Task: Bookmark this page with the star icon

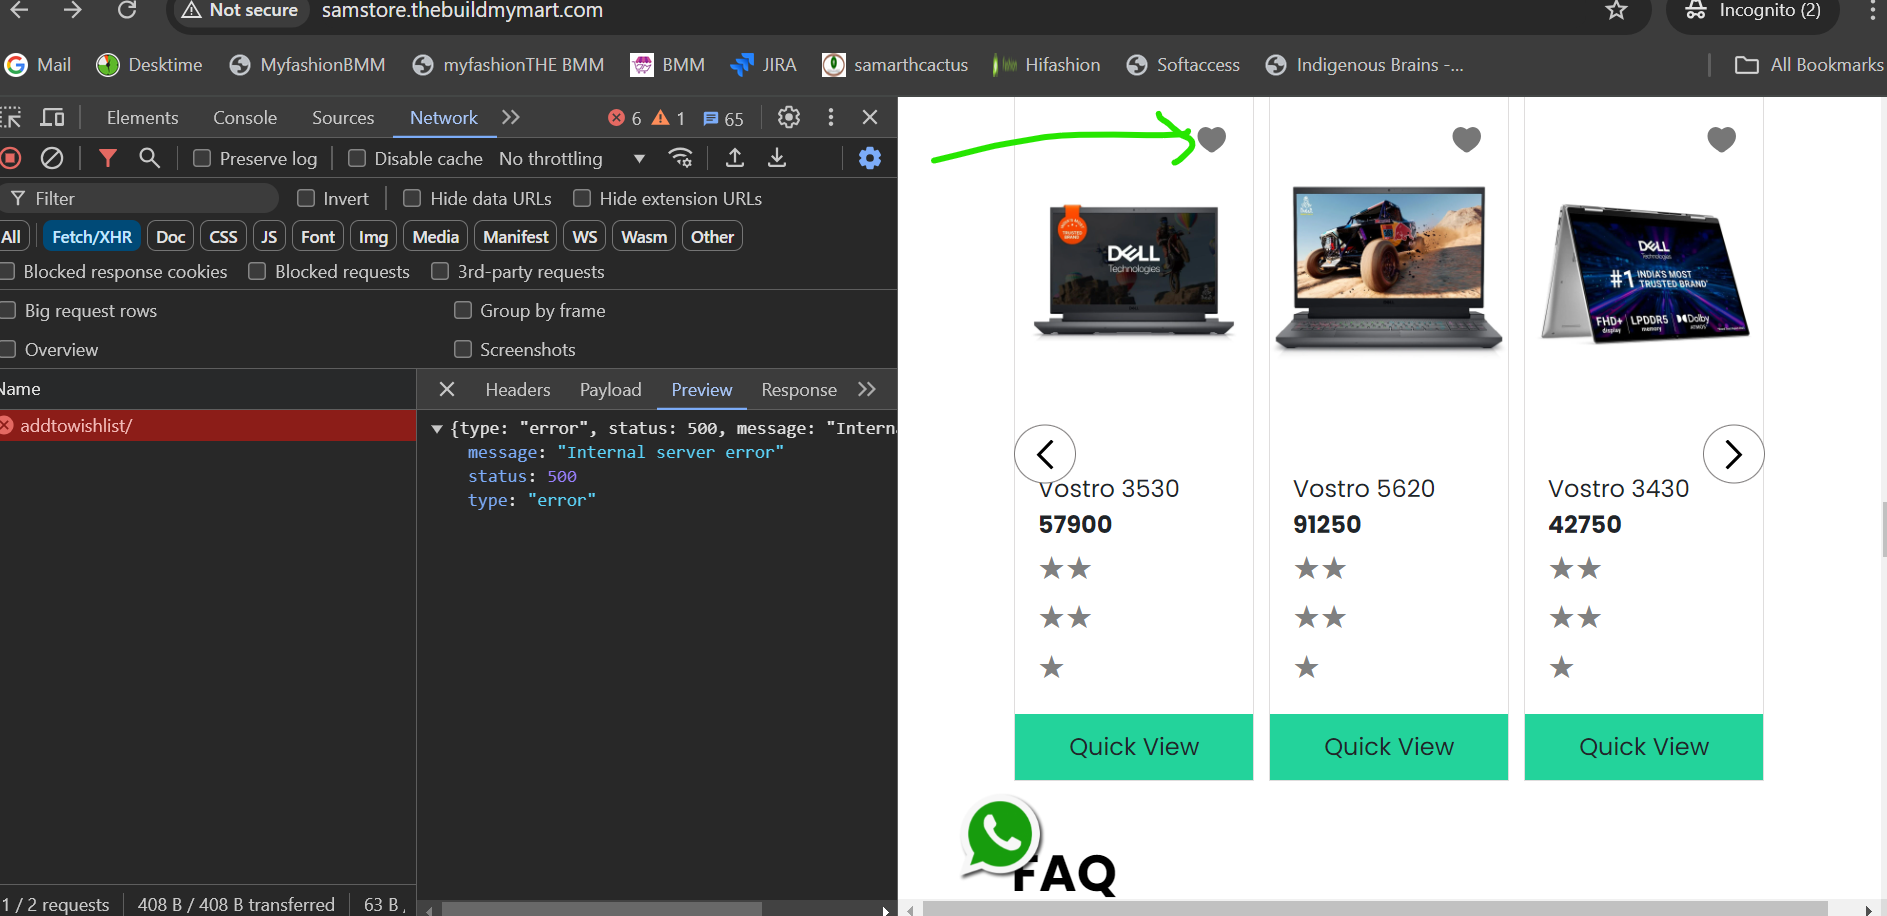Action: click(1616, 10)
